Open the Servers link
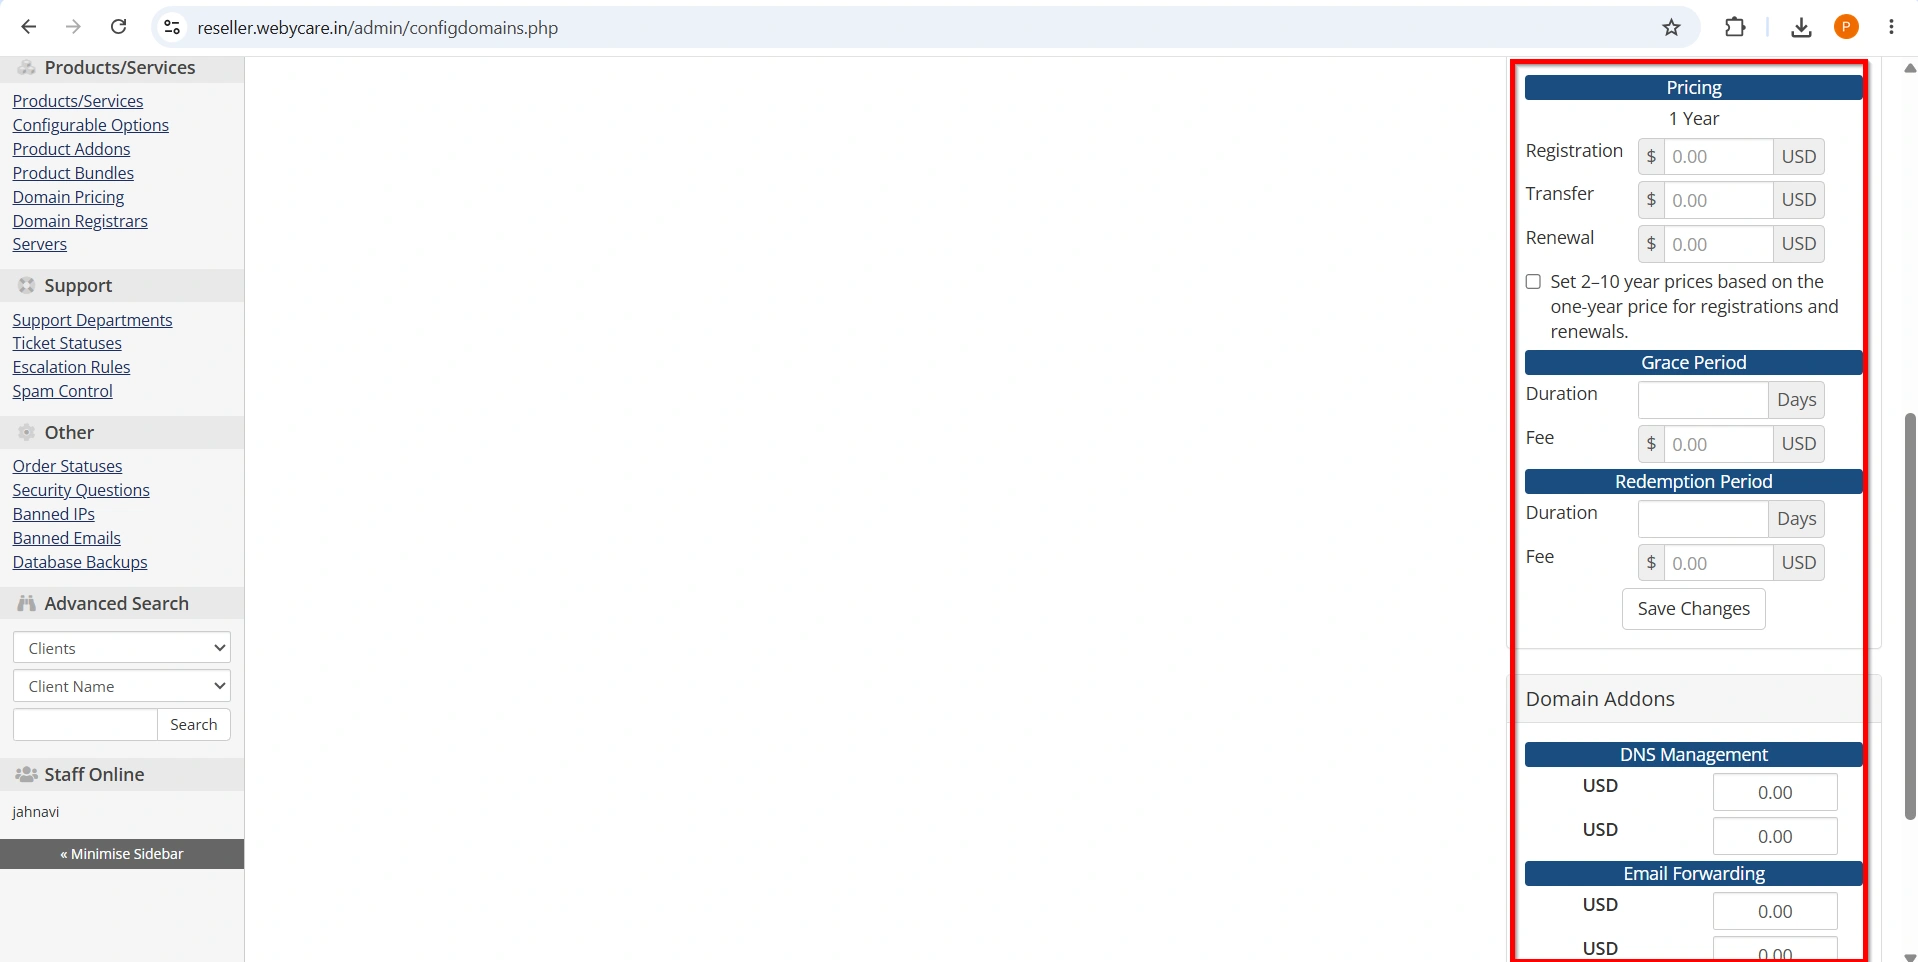1918x962 pixels. (40, 244)
